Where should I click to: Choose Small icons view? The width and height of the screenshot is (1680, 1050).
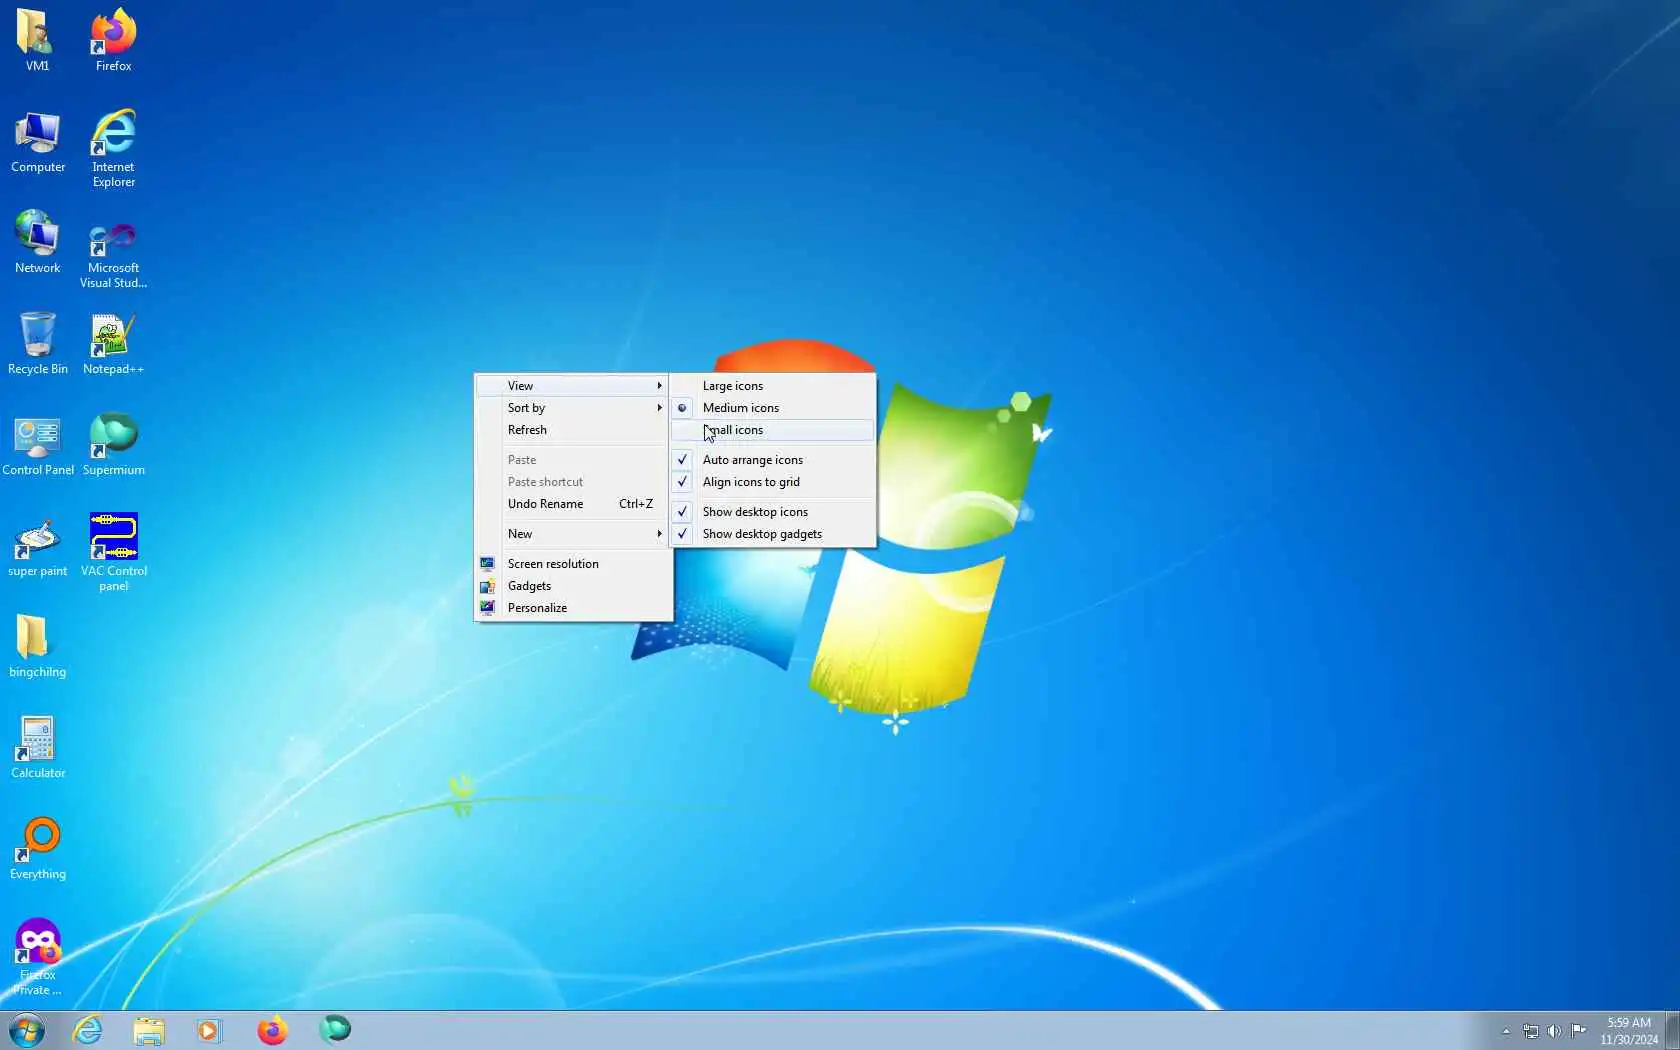pyautogui.click(x=773, y=430)
